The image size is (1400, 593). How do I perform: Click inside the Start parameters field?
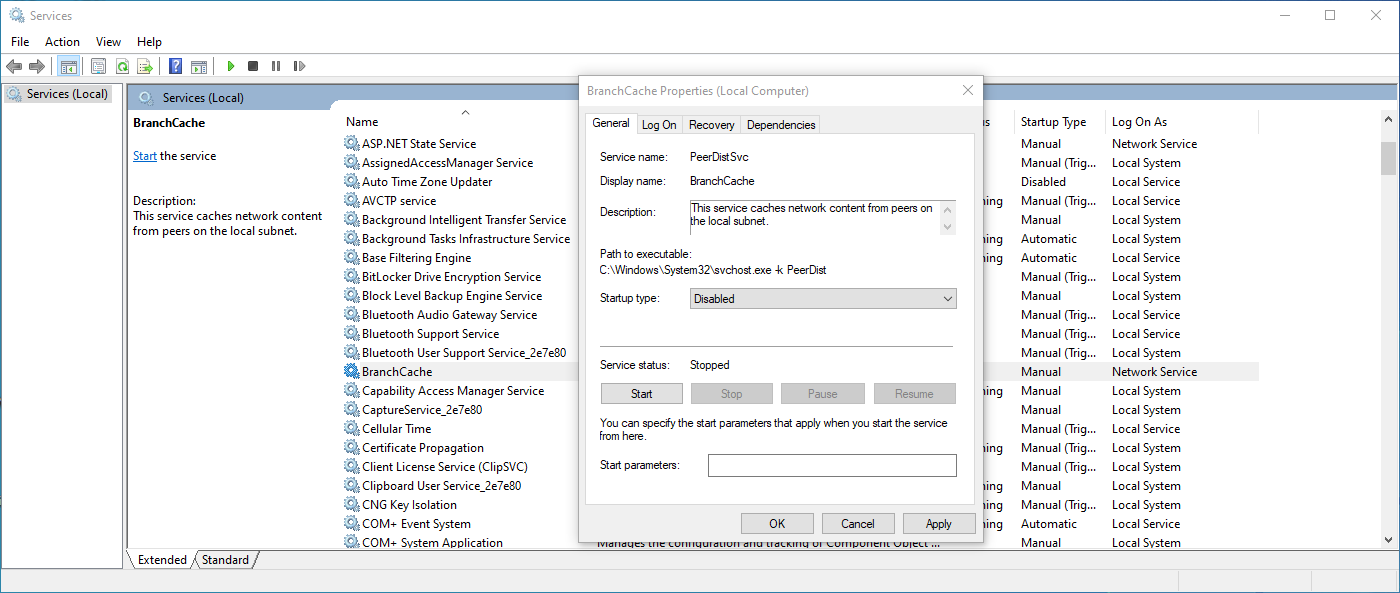coord(832,464)
